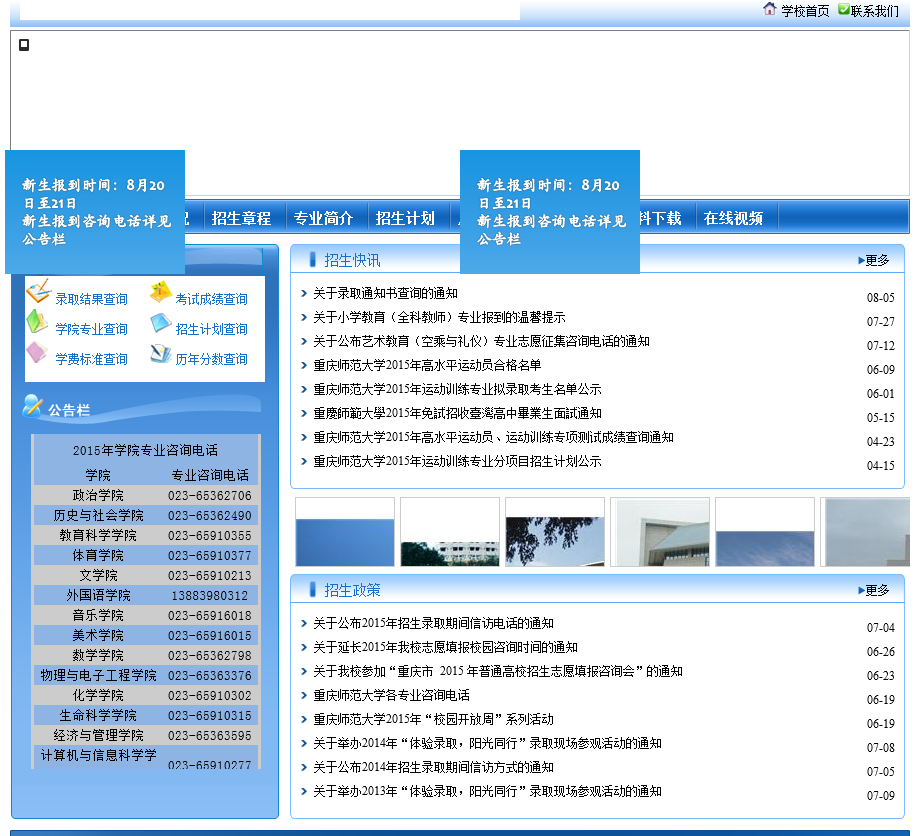Click the 招生快讯 section heading
The width and height of the screenshot is (920, 836).
(352, 260)
